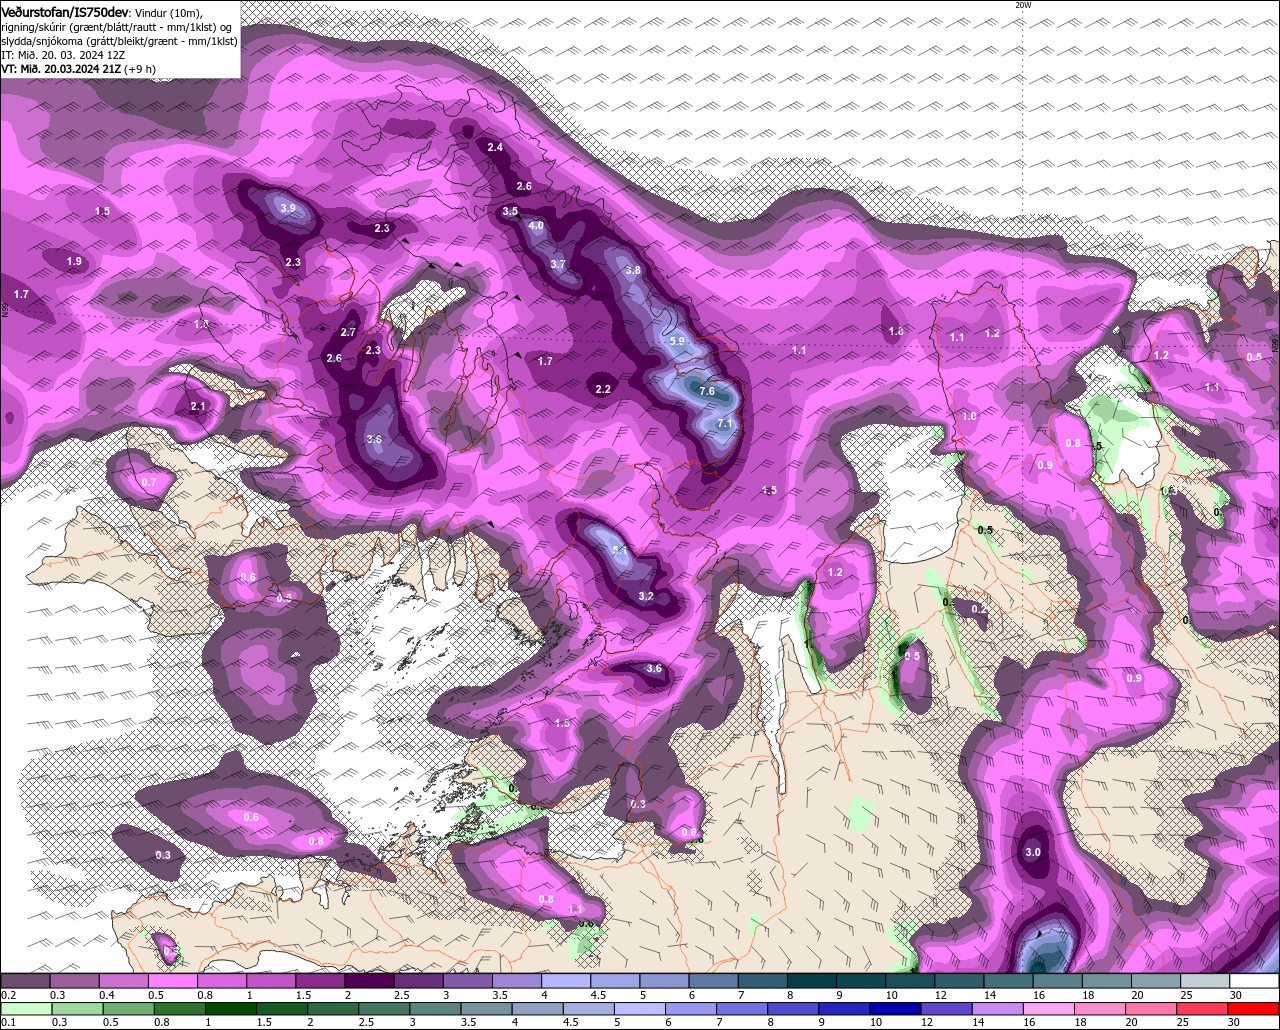Viewport: 1280px width, 1030px height.
Task: Select the 'slydda/snjókoma' legend description line
Action: tap(119, 41)
